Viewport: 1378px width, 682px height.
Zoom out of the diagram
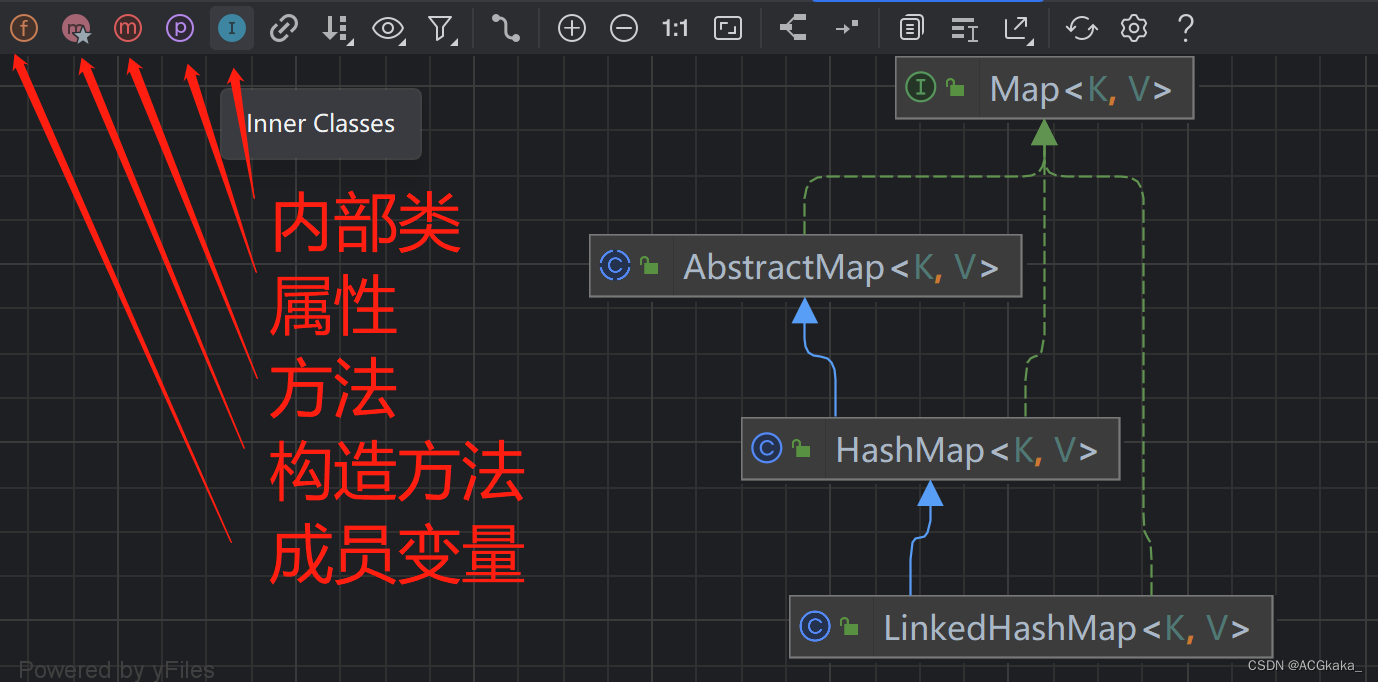(x=624, y=29)
